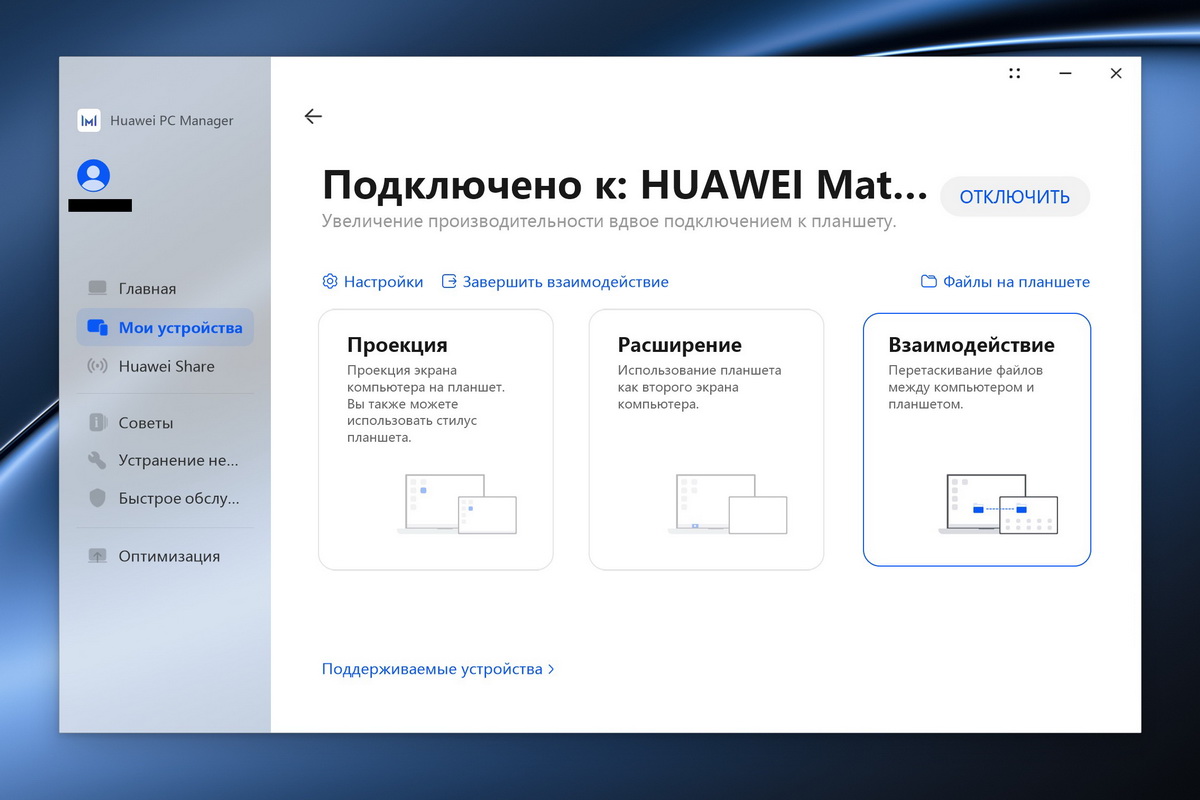Image resolution: width=1200 pixels, height=800 pixels.
Task: Open Быстрое обслу... section
Action: 165,498
